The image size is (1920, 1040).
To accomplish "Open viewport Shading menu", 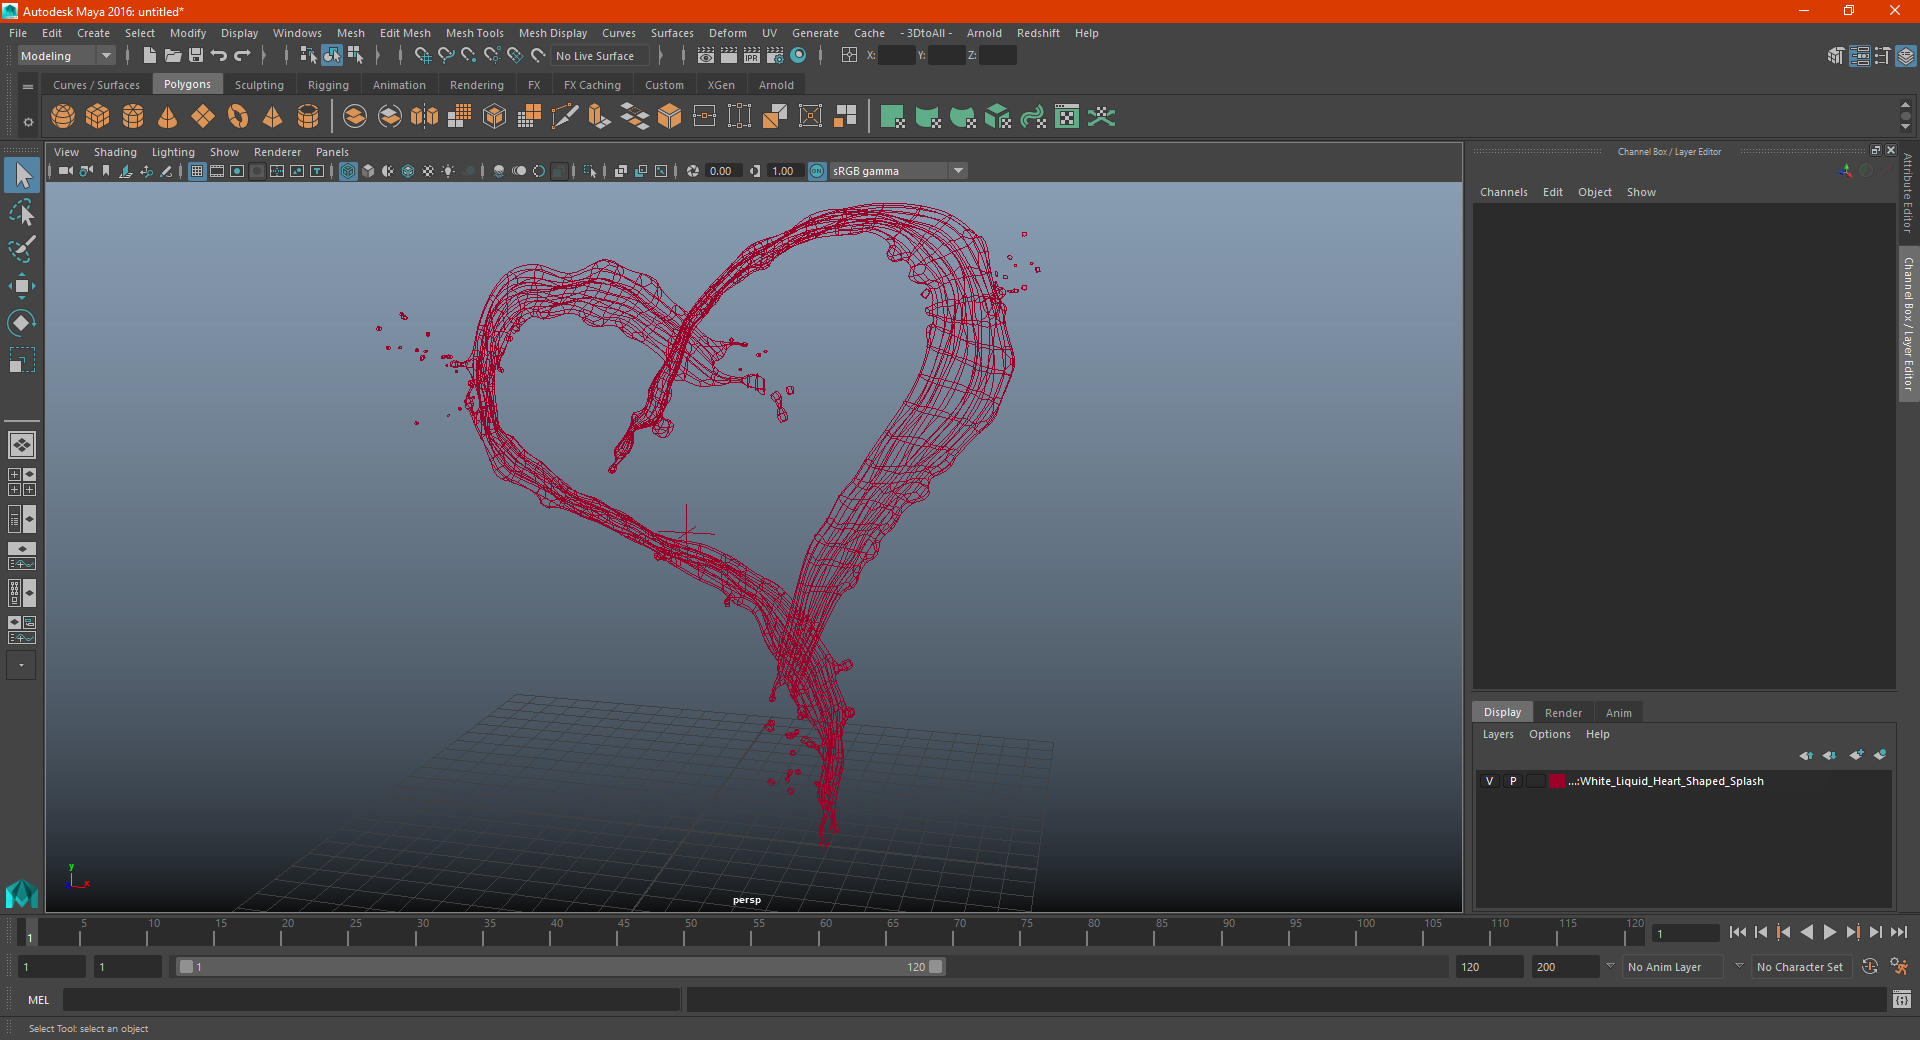I will (115, 152).
